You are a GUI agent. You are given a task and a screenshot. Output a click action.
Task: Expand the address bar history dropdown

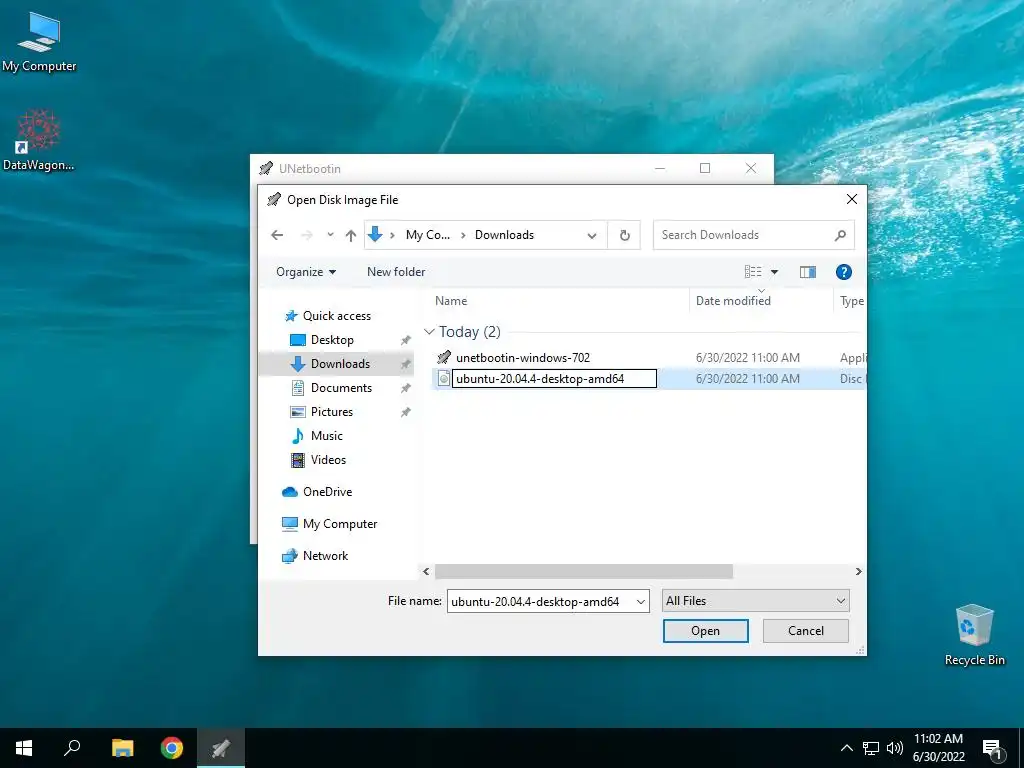592,236
